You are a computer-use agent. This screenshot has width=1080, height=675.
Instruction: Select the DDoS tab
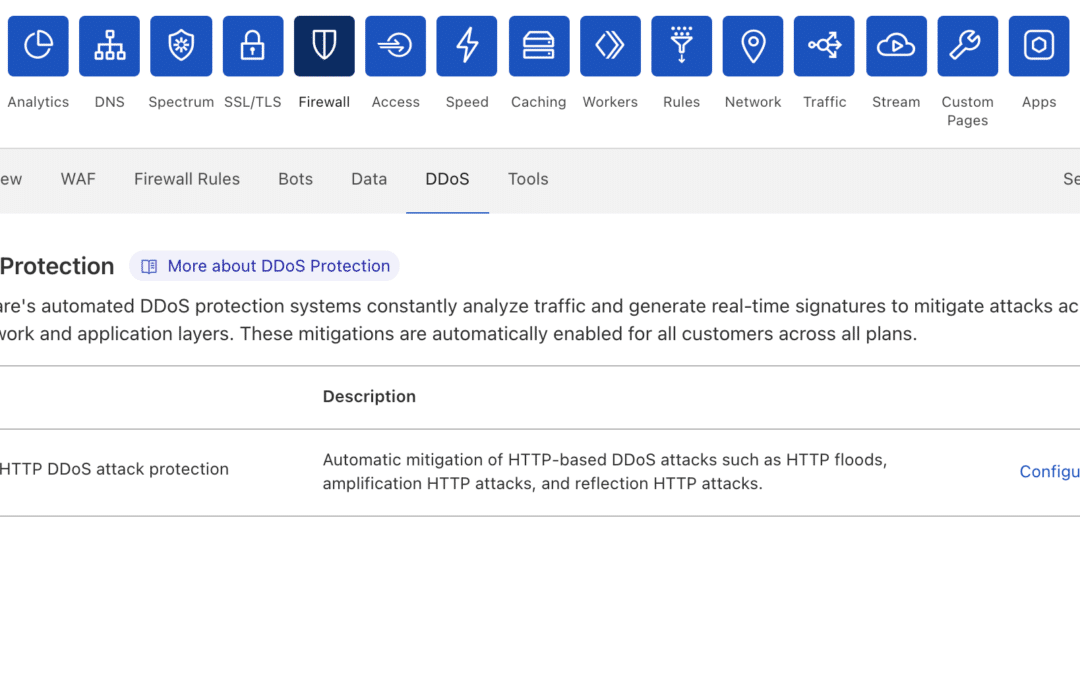tap(447, 179)
